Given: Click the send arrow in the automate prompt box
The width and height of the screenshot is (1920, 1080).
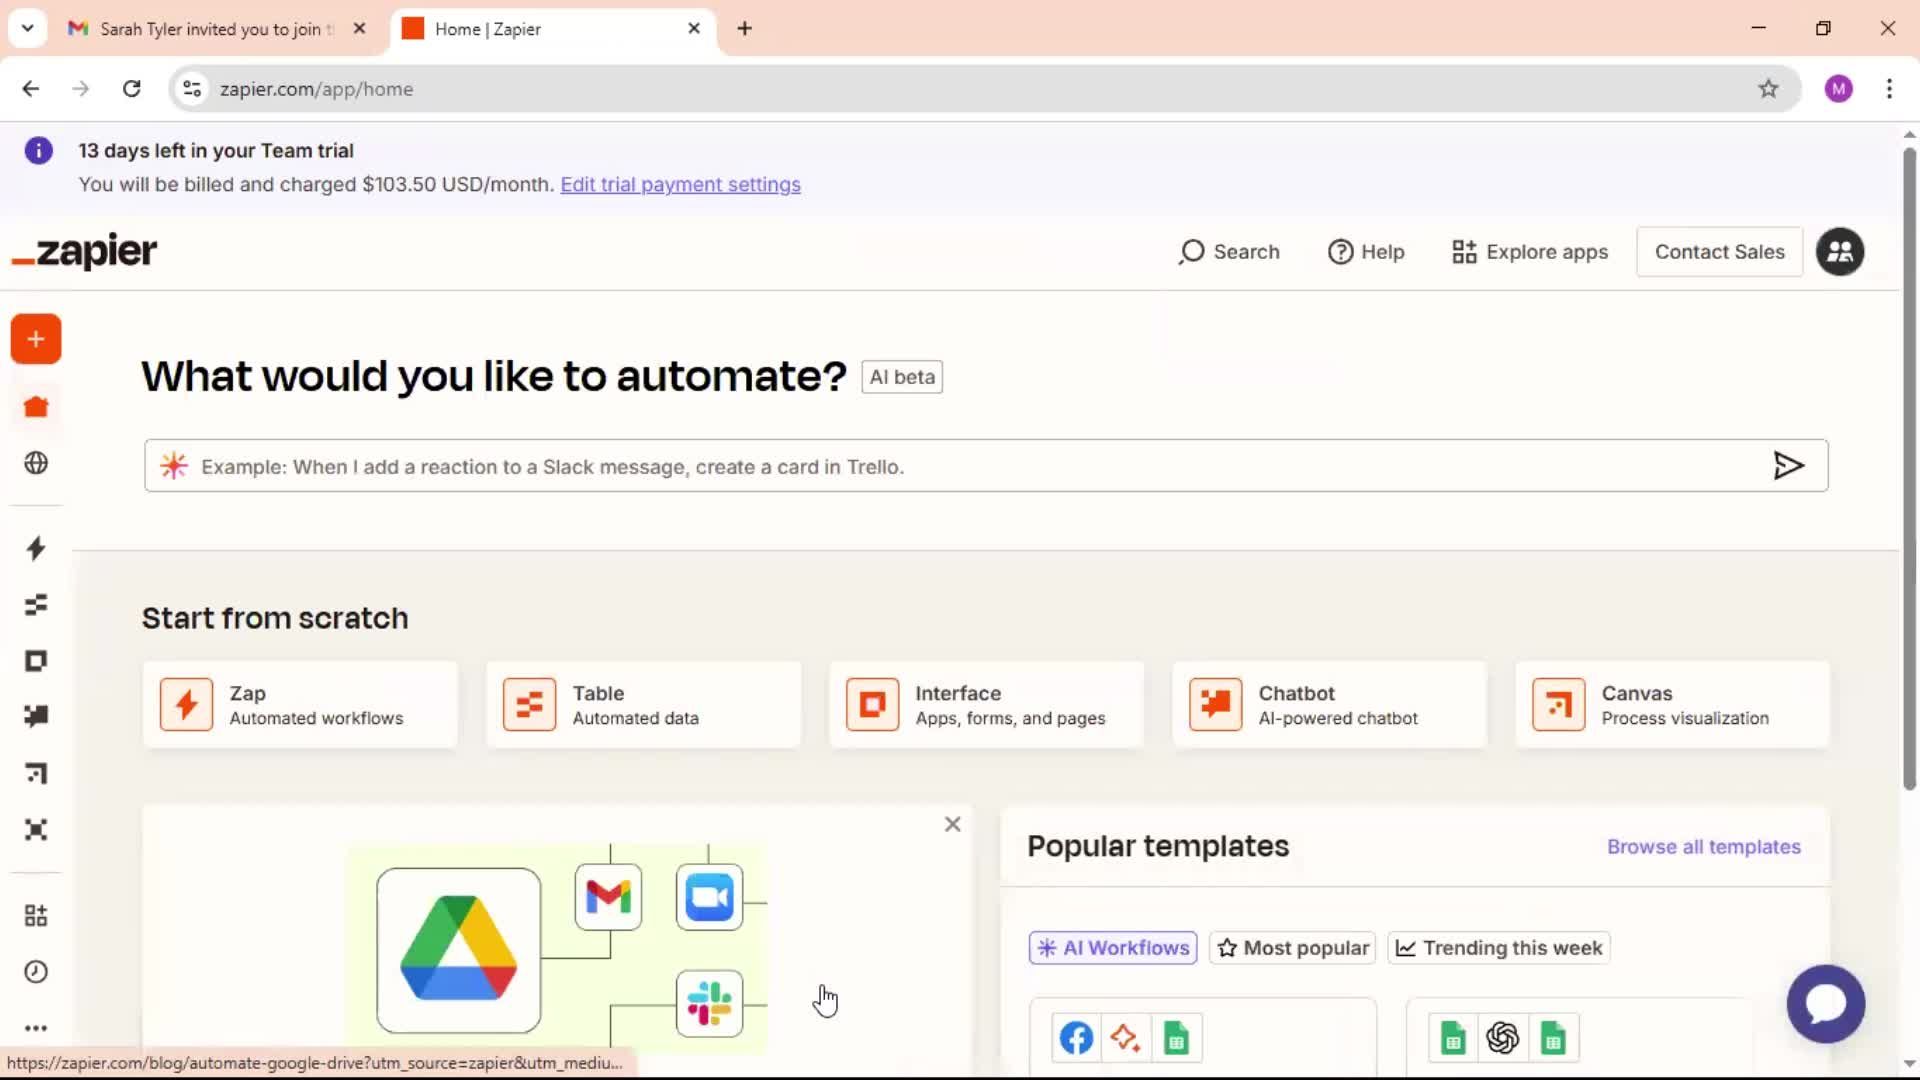Looking at the screenshot, I should (x=1788, y=466).
